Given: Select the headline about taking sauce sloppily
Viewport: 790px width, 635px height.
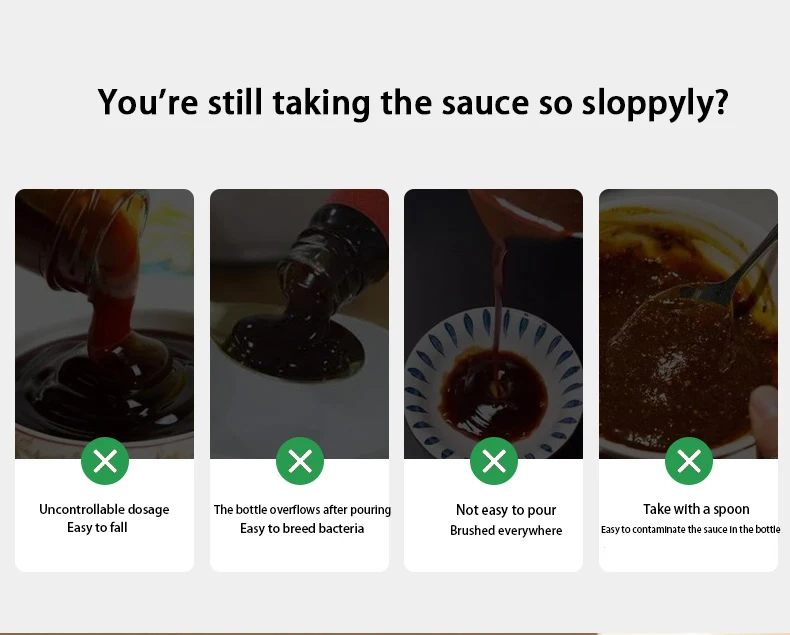Looking at the screenshot, I should click(413, 103).
